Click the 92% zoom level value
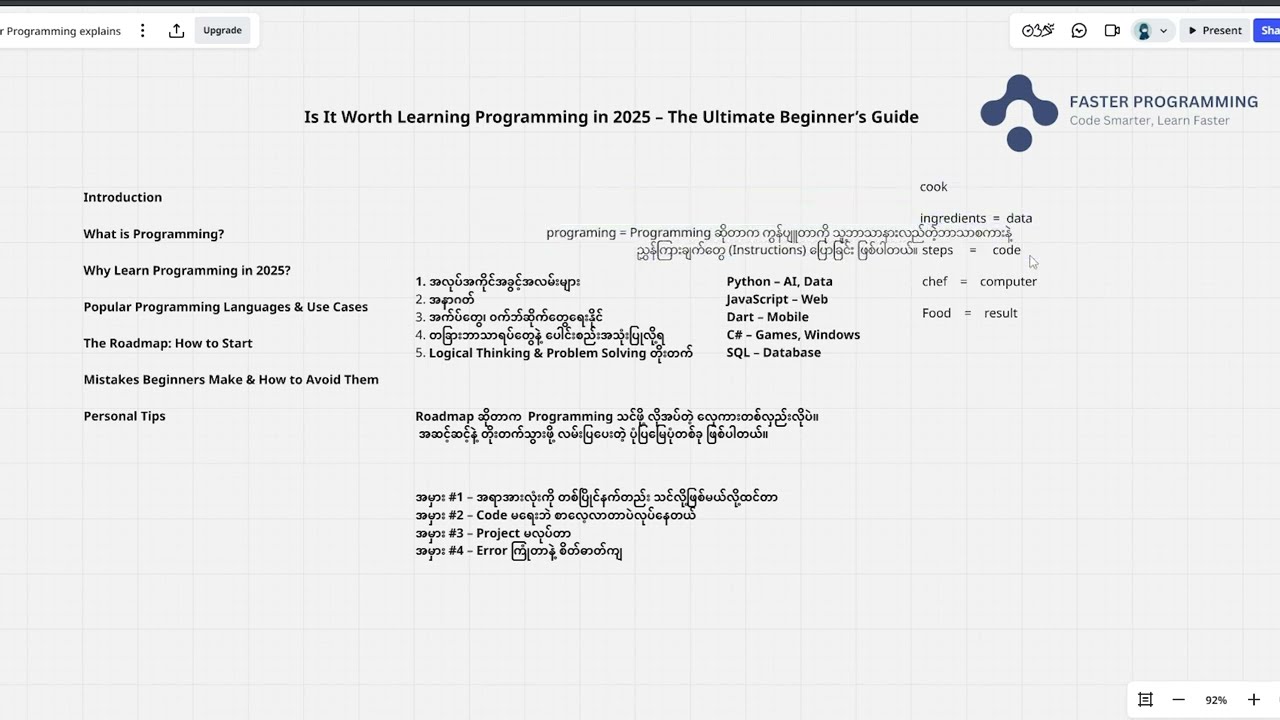The image size is (1280, 720). [x=1216, y=700]
